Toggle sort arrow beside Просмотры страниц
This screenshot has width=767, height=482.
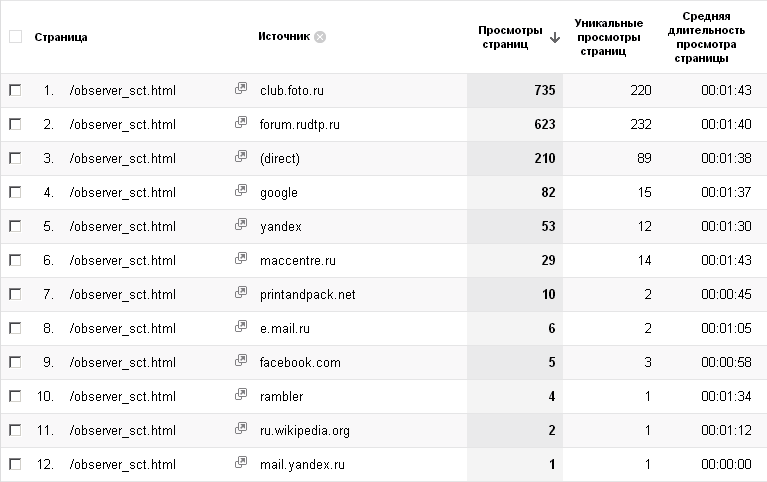(555, 38)
